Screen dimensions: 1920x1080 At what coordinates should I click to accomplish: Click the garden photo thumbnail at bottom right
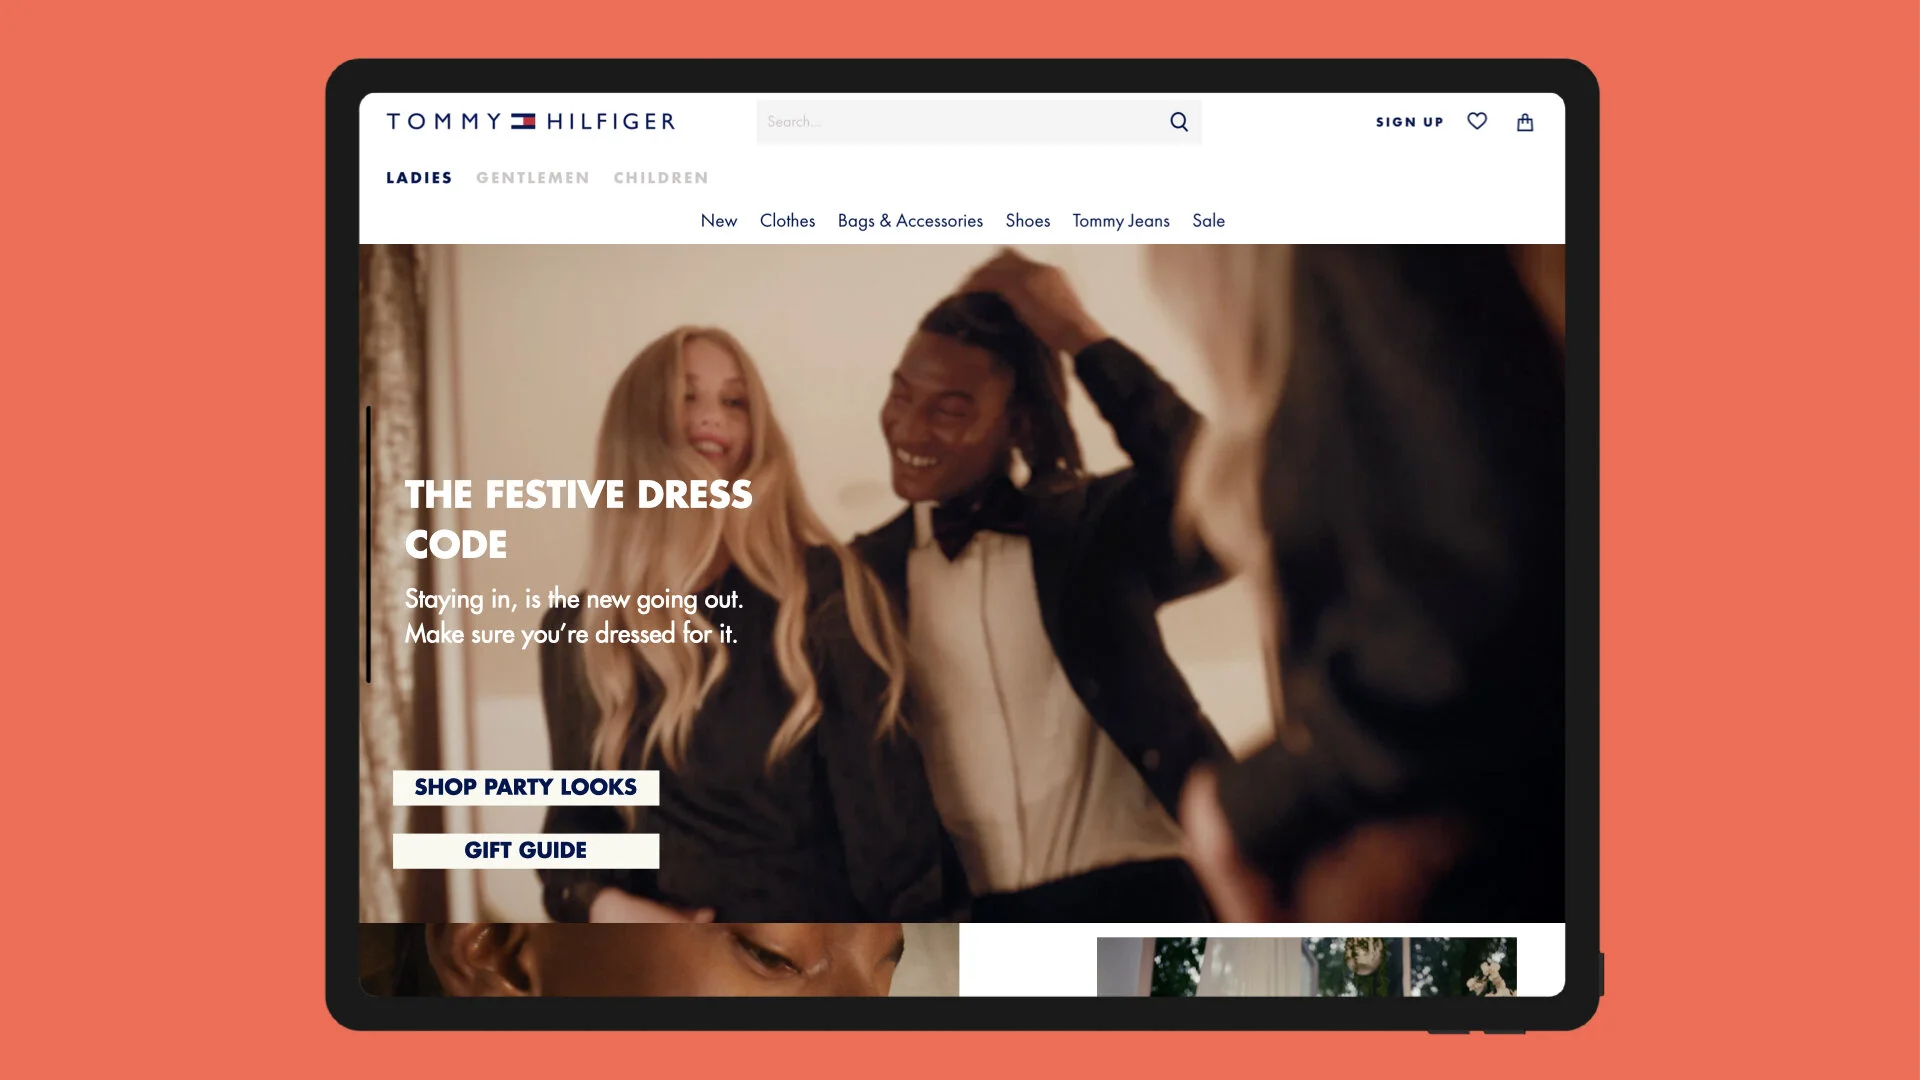tap(1306, 966)
